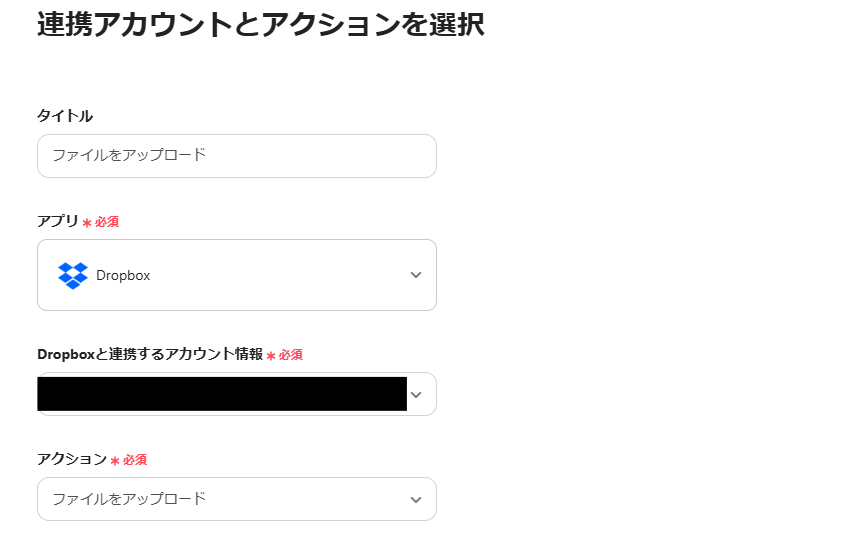Click the タイトル field label
This screenshot has width=850, height=543.
[x=65, y=116]
